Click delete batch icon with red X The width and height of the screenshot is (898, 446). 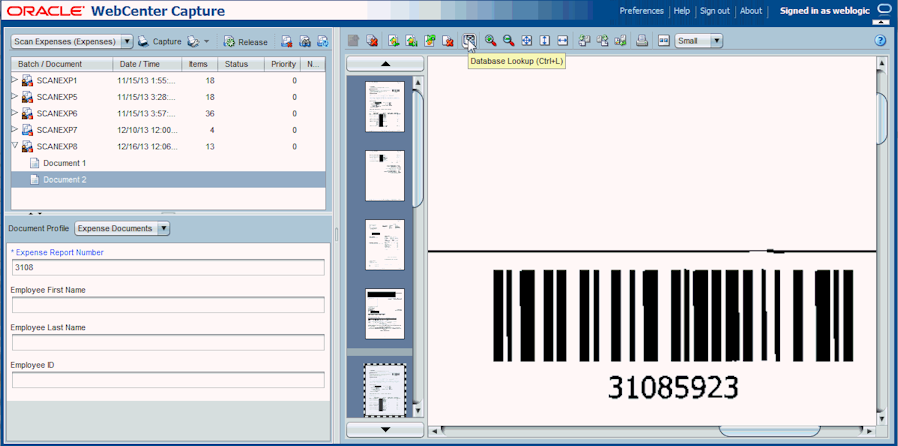[287, 42]
